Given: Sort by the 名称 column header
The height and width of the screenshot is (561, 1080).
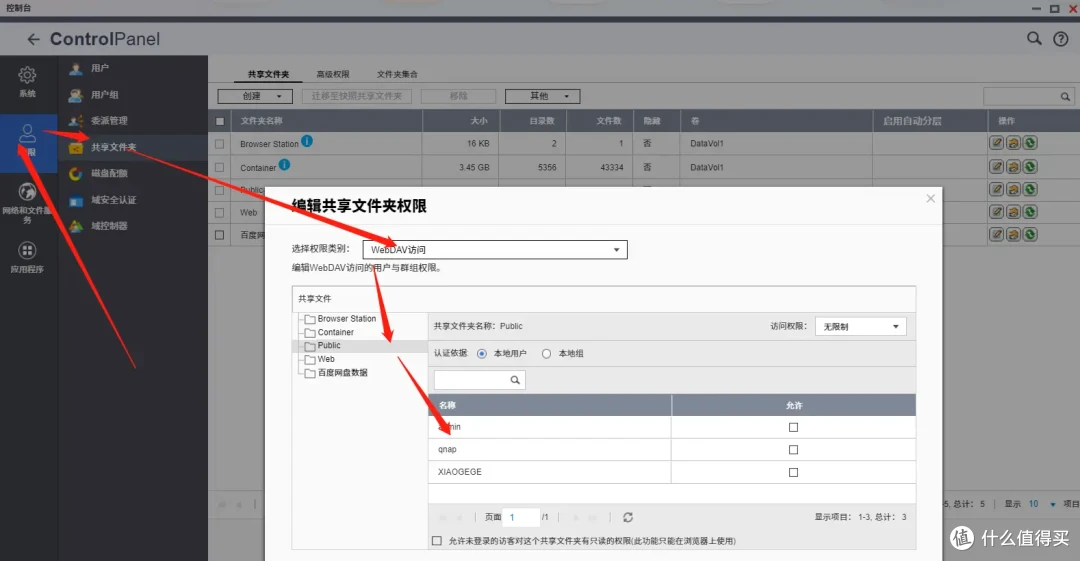Looking at the screenshot, I should coord(550,405).
